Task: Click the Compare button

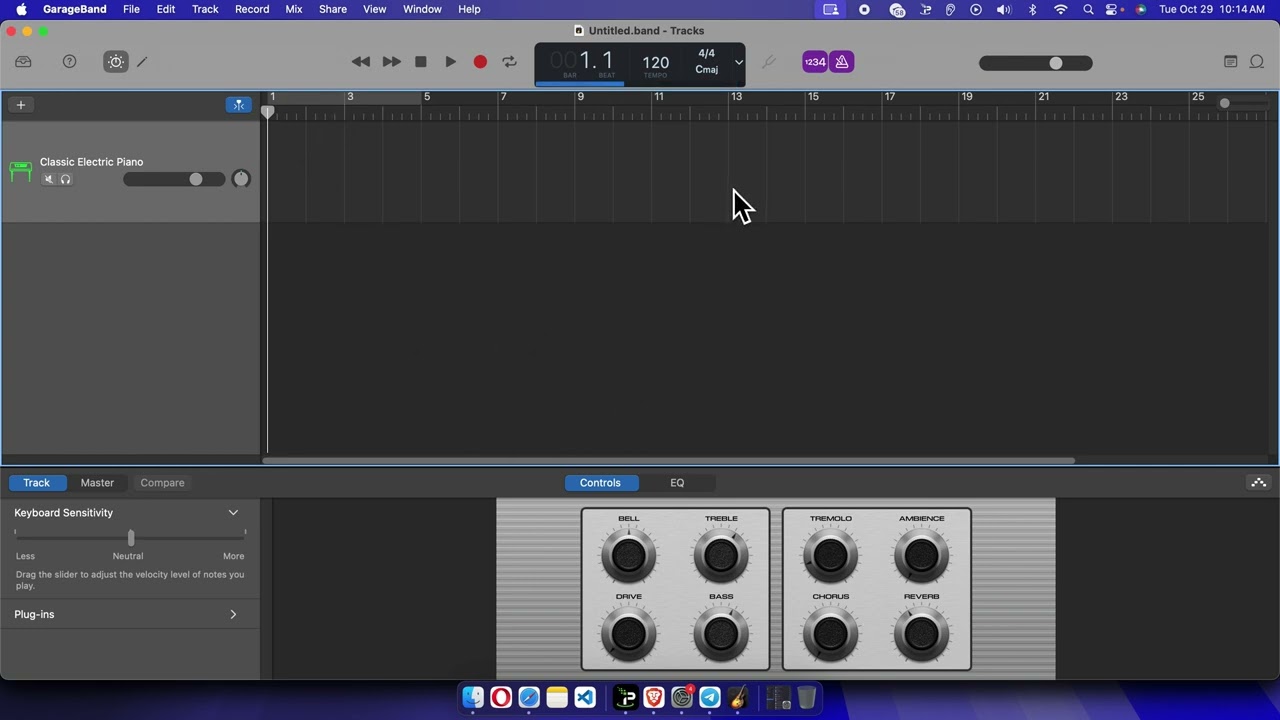Action: pyautogui.click(x=162, y=483)
